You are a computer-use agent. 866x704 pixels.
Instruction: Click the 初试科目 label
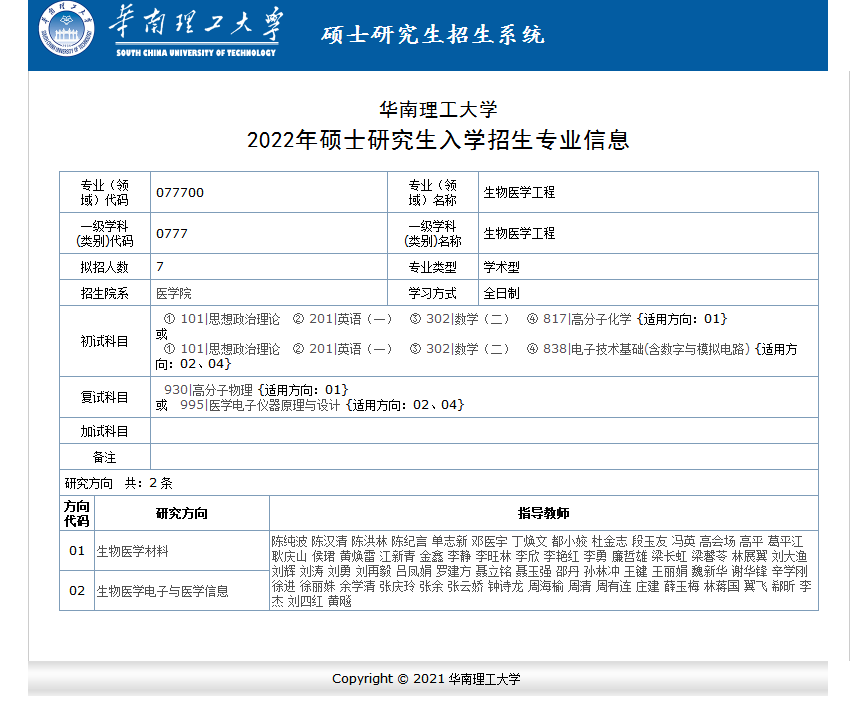click(x=104, y=342)
